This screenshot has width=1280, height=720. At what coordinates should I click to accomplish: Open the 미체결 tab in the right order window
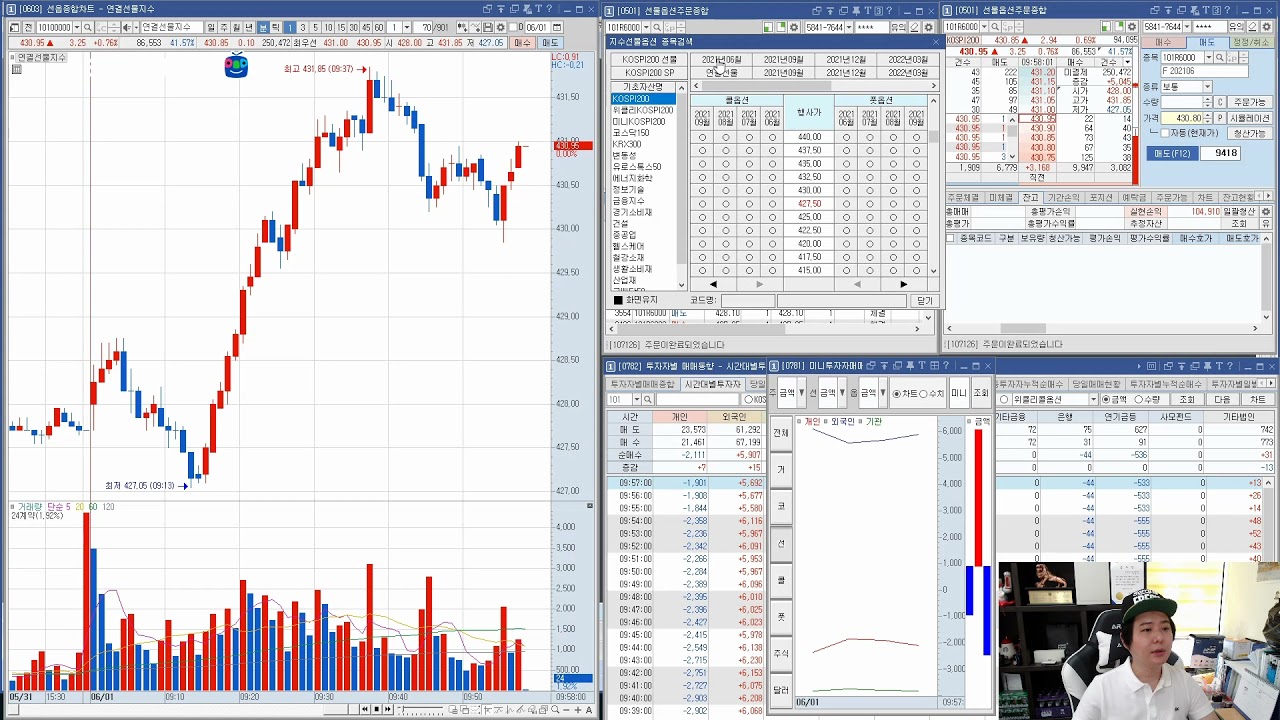pos(1001,197)
